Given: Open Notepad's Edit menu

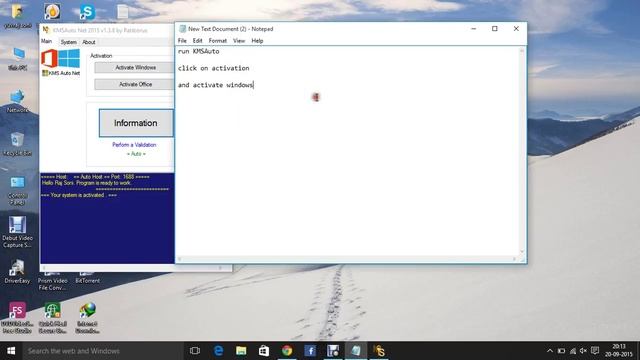Looking at the screenshot, I should point(198,41).
